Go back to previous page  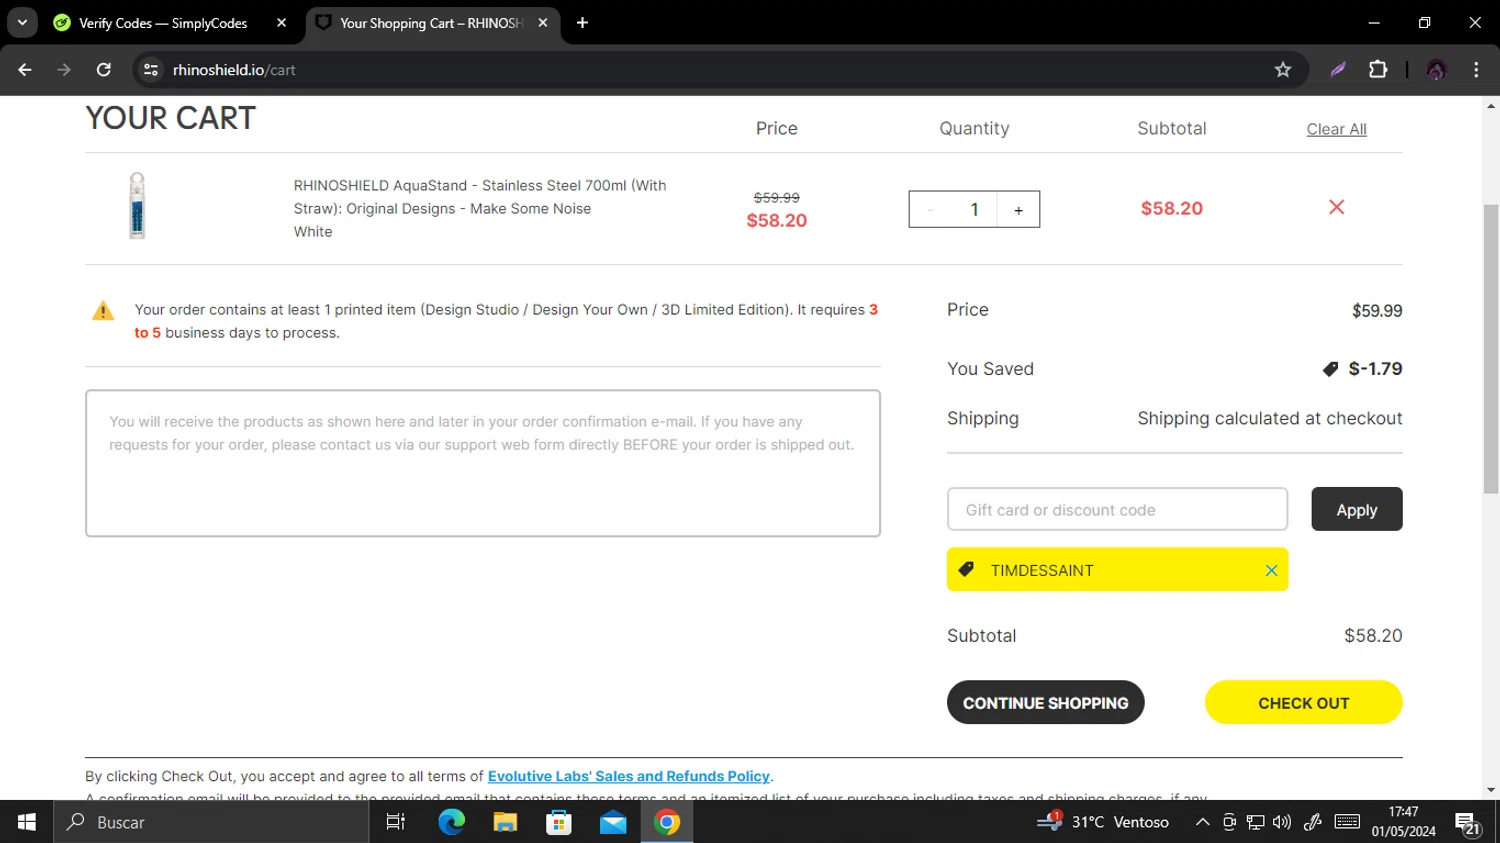pyautogui.click(x=25, y=70)
